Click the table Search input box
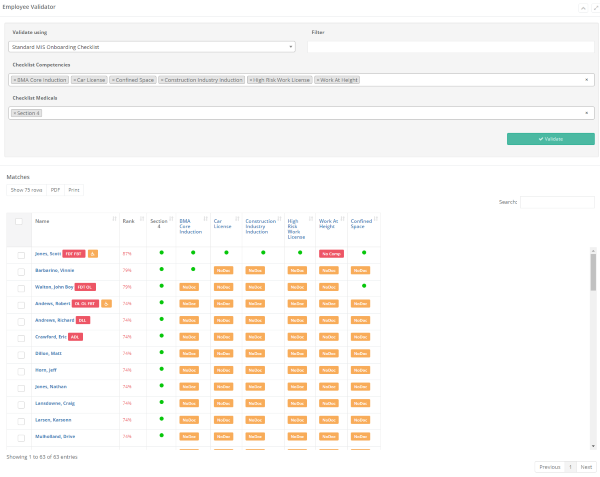 [557, 202]
